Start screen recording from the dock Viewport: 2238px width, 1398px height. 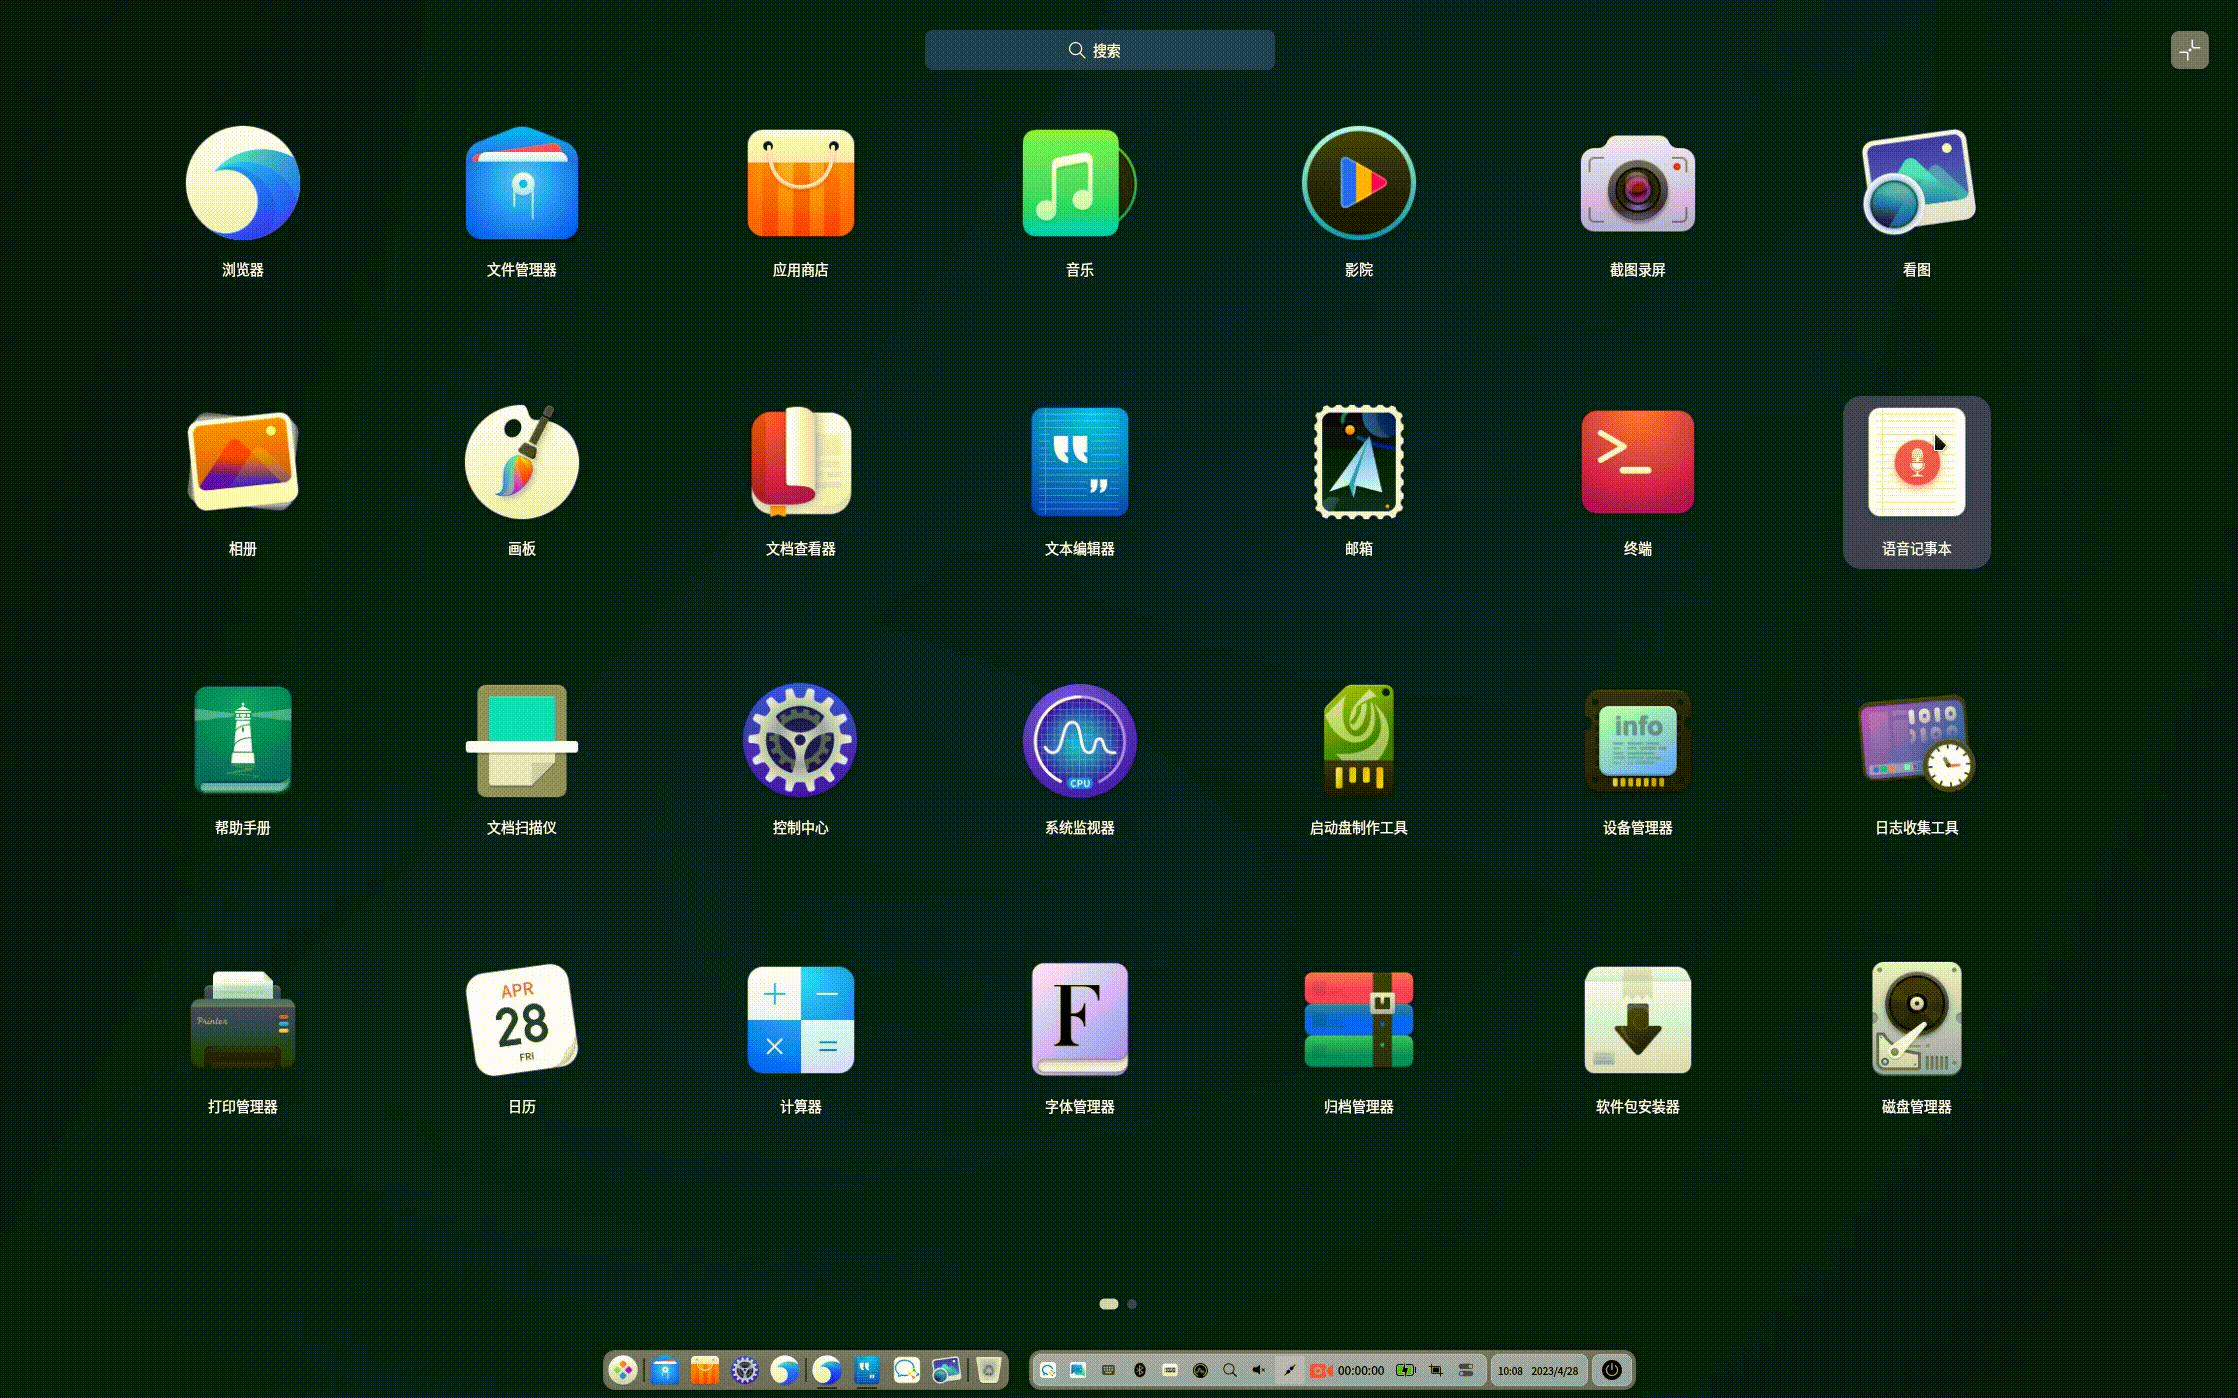click(x=1322, y=1370)
